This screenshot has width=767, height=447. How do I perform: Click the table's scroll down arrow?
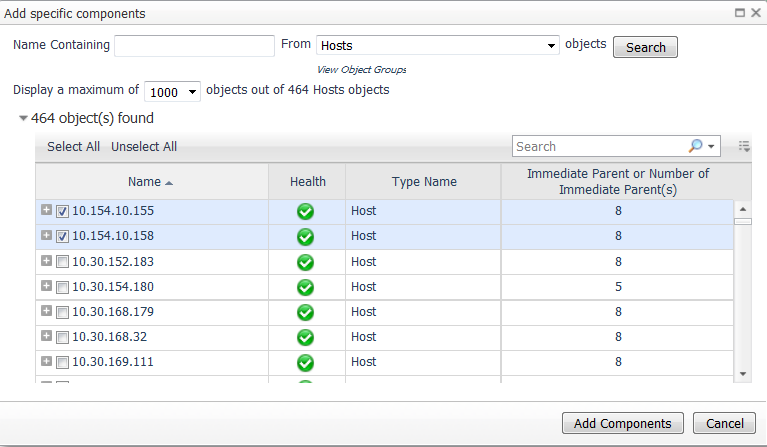click(x=743, y=374)
